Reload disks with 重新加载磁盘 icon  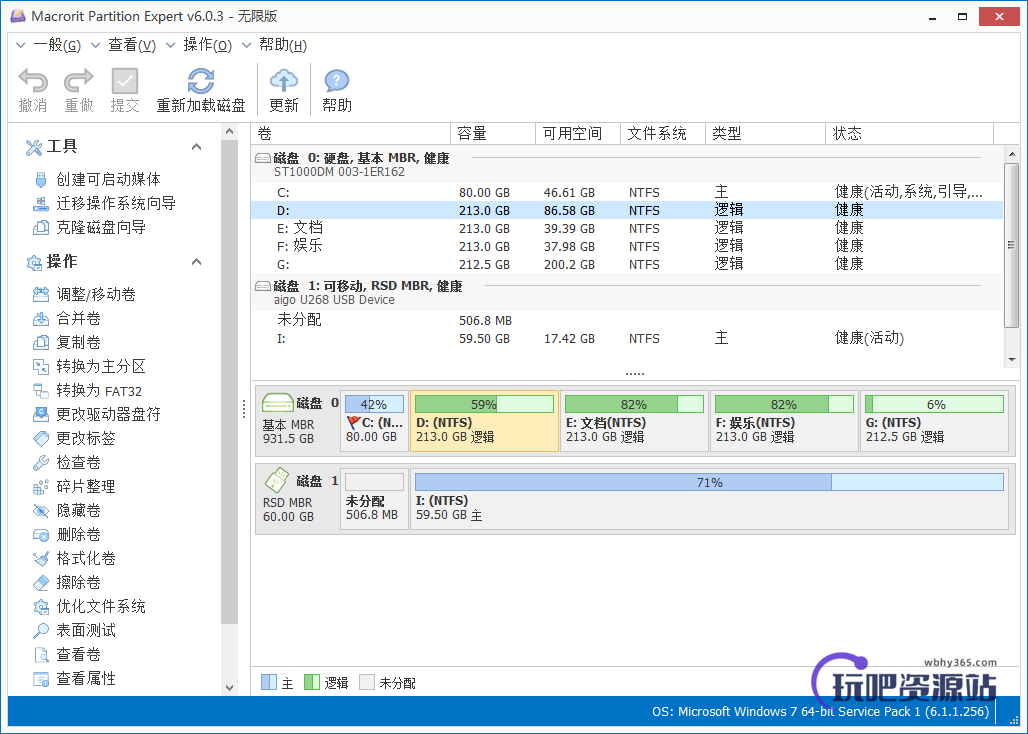pyautogui.click(x=201, y=81)
